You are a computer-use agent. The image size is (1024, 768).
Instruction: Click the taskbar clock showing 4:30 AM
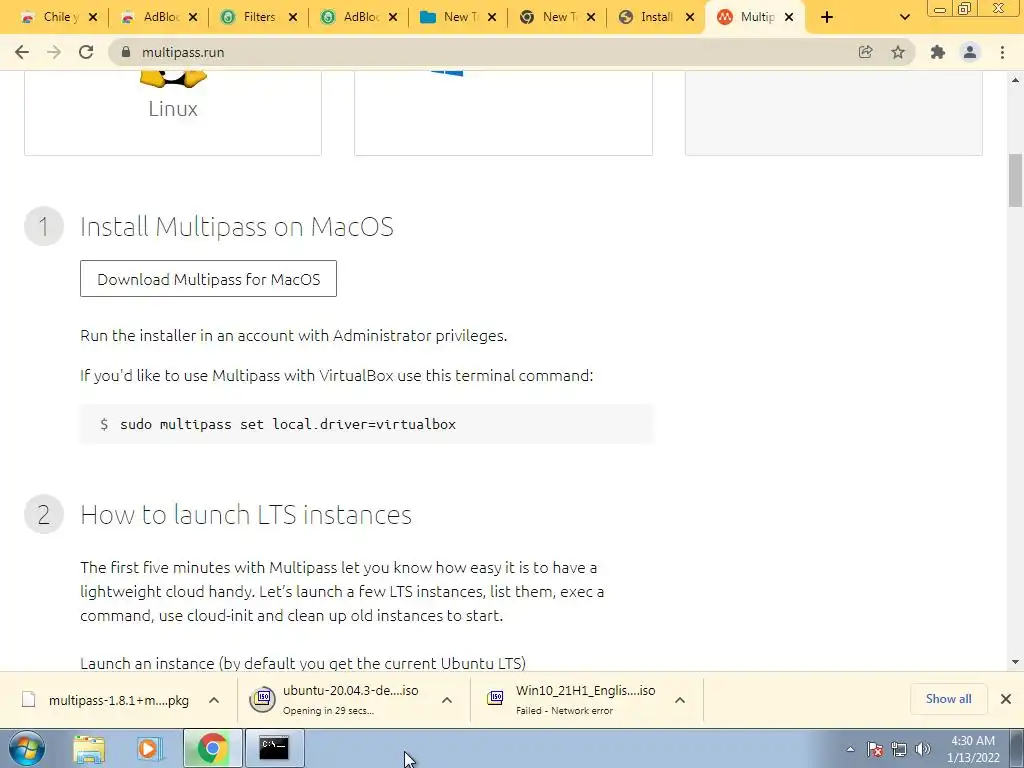click(973, 749)
